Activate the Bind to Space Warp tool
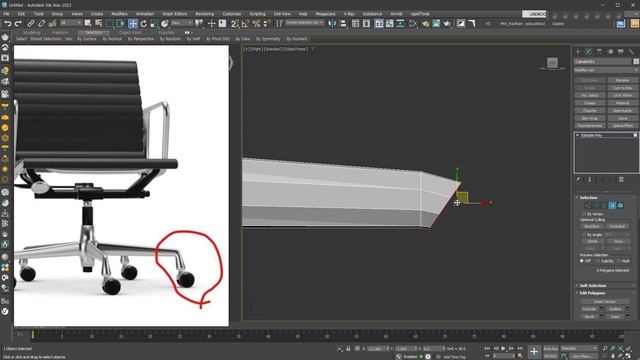Viewport: 640px width, 360px height. pos(52,24)
